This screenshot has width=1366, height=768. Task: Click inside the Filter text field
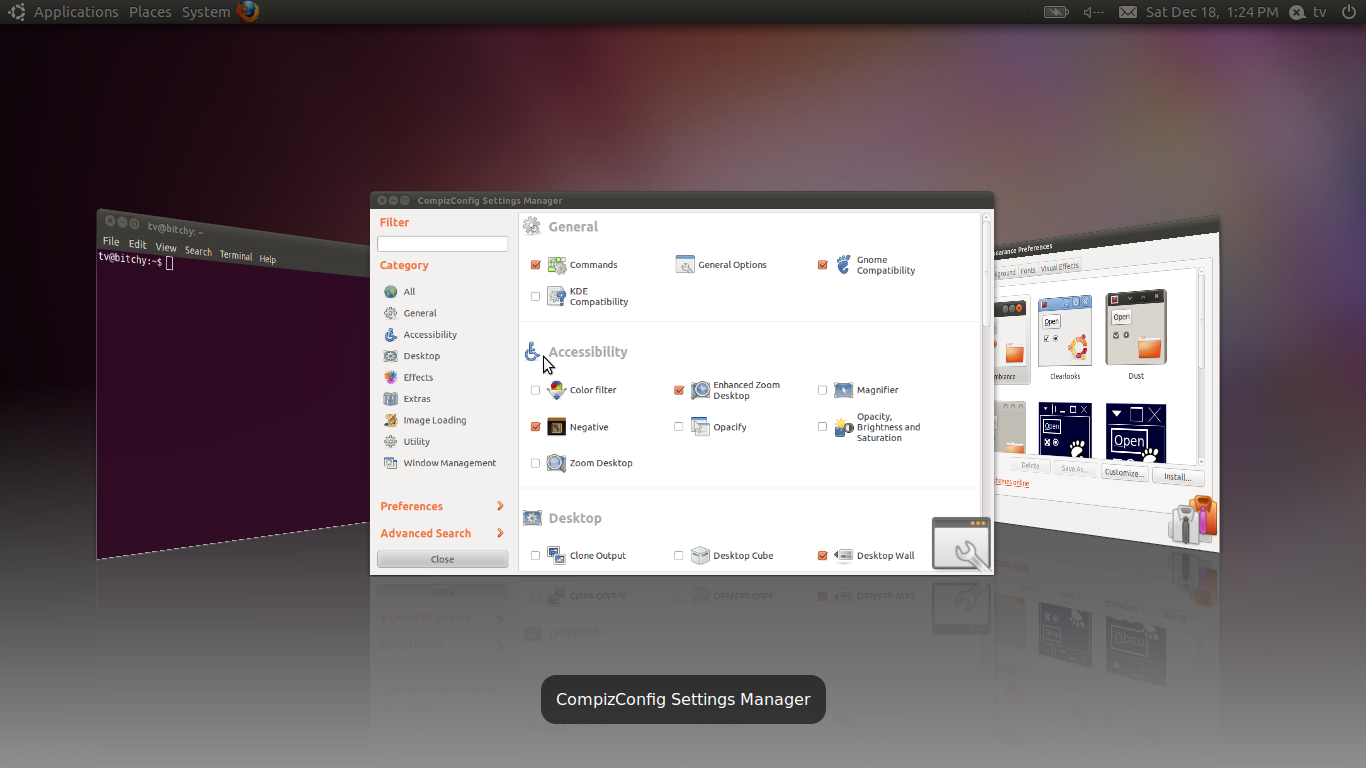click(x=442, y=243)
